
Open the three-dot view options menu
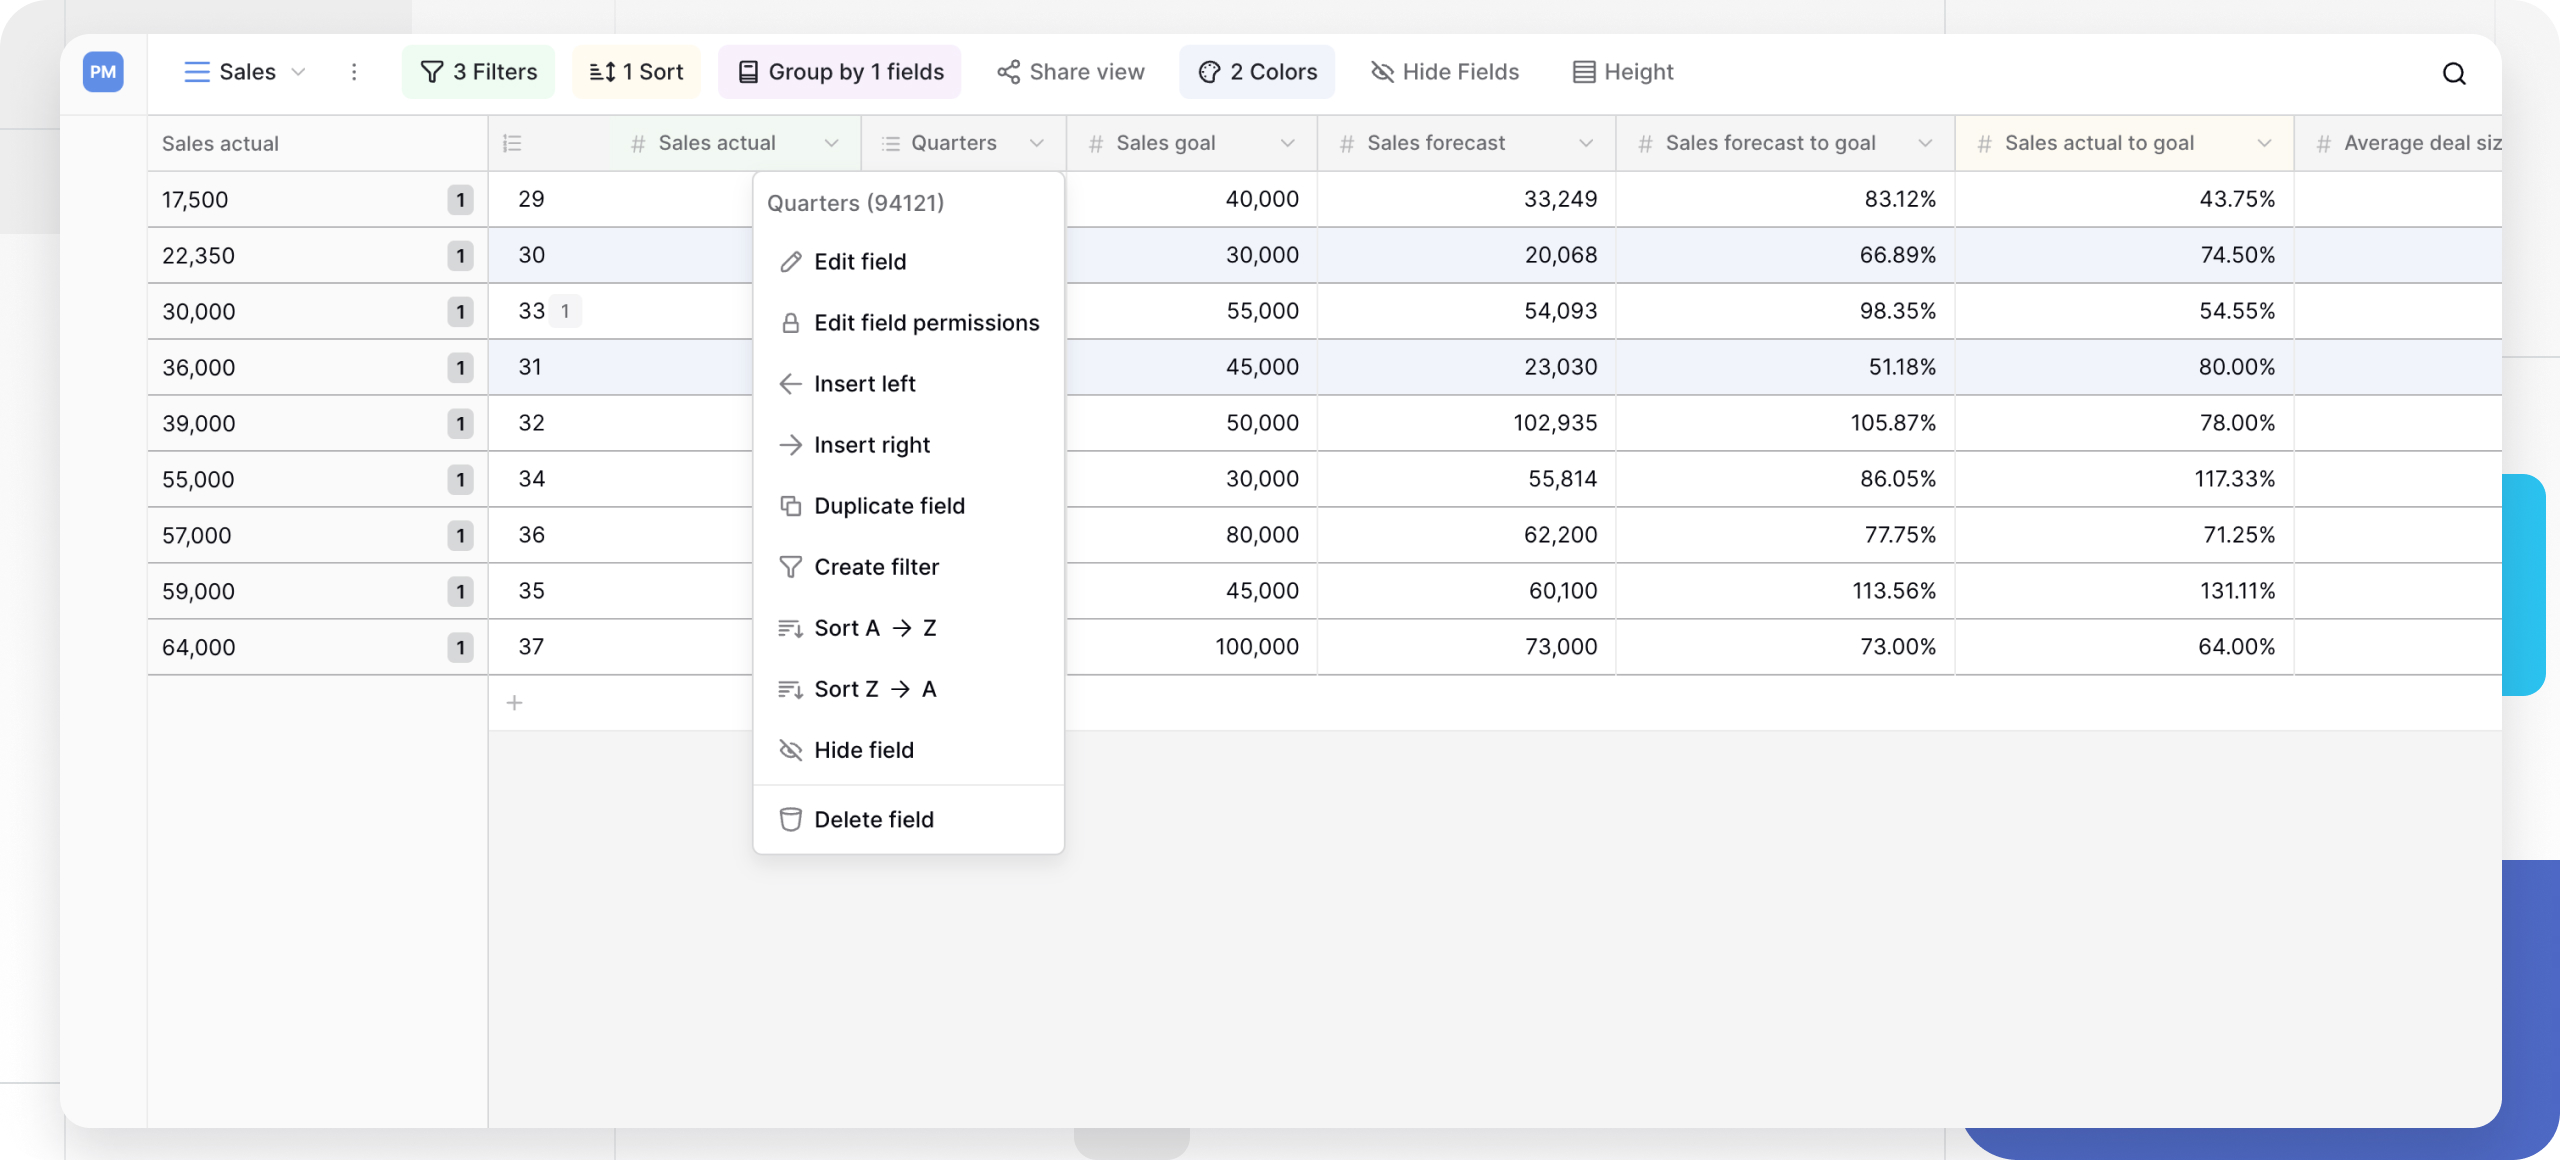click(x=354, y=72)
